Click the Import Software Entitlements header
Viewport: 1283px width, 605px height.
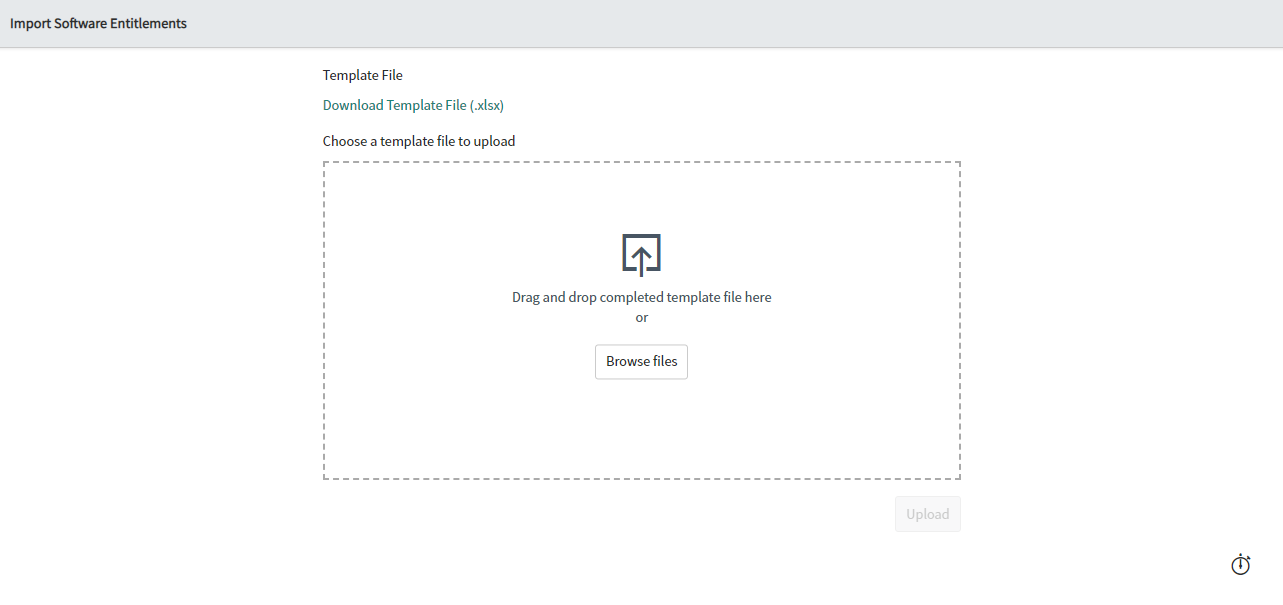[98, 22]
